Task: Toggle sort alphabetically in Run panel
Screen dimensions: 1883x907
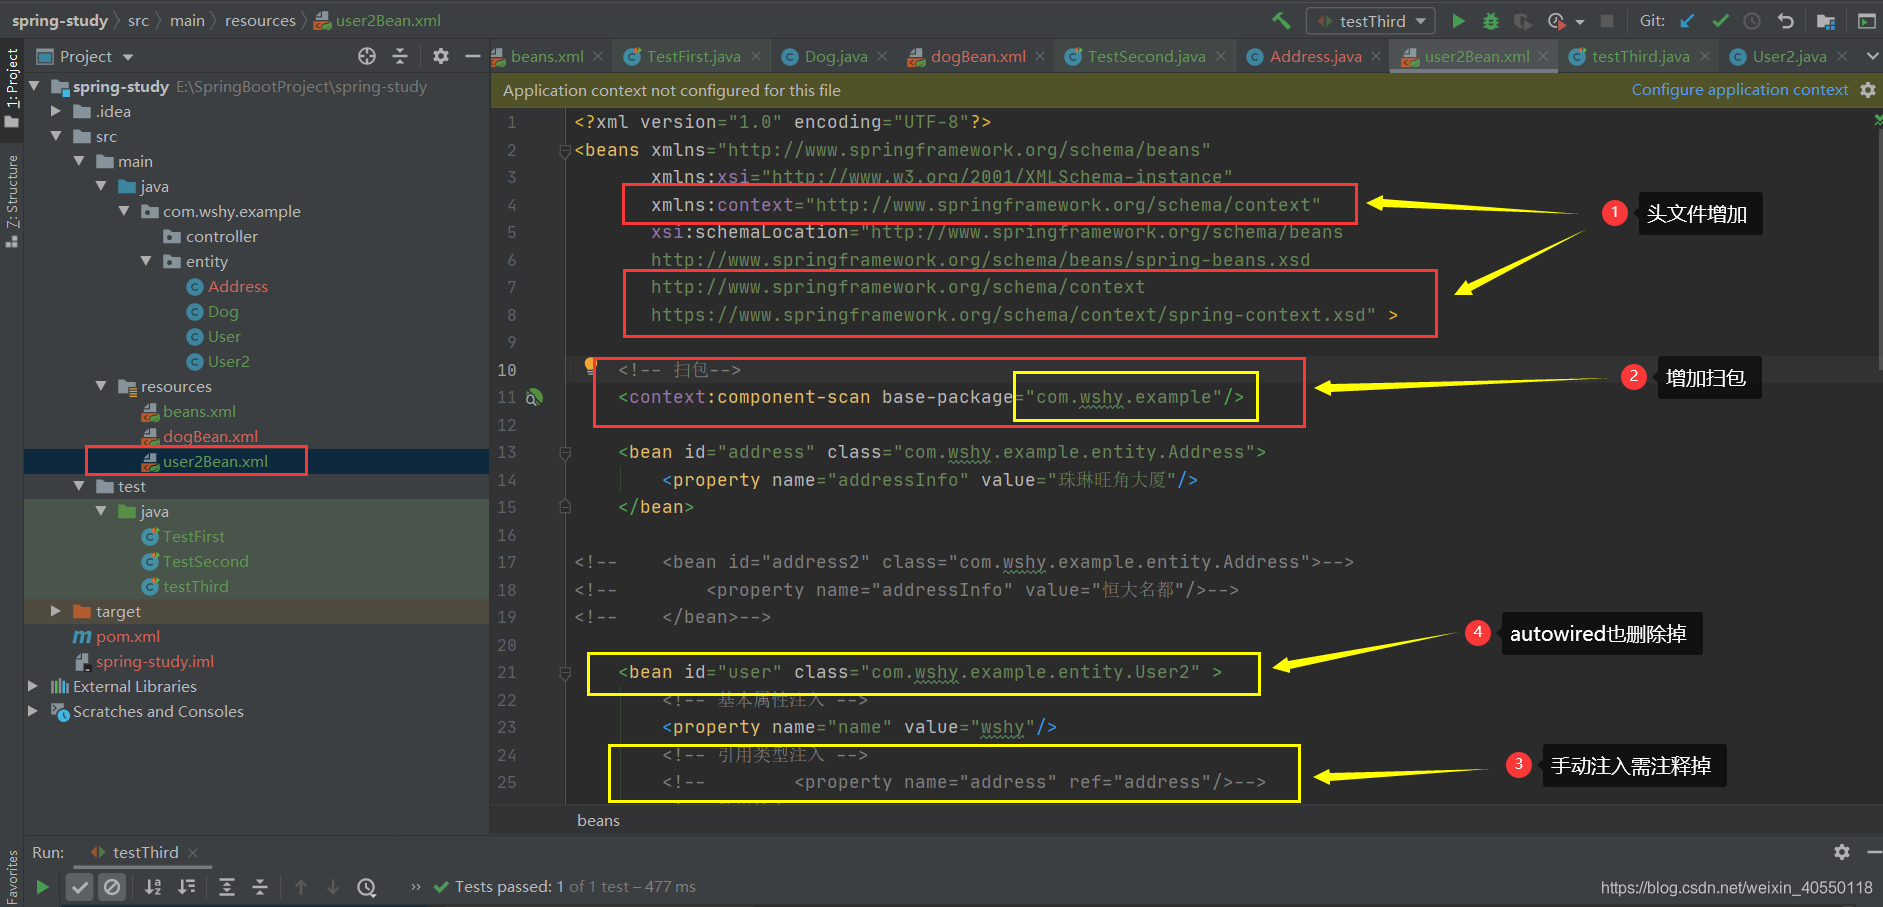Action: tap(153, 887)
